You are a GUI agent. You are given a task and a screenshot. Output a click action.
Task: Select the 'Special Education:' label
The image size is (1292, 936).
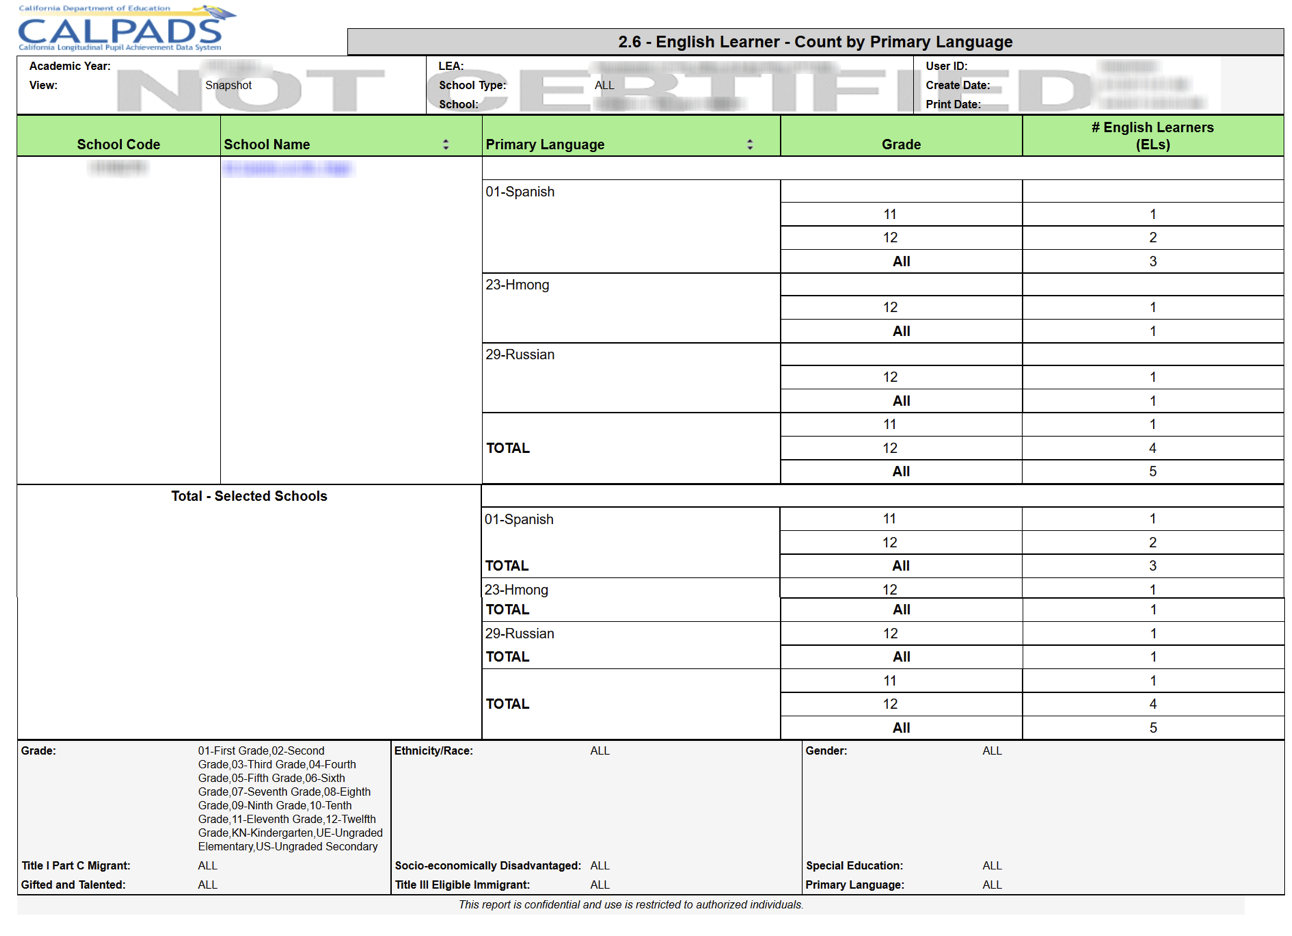click(855, 866)
